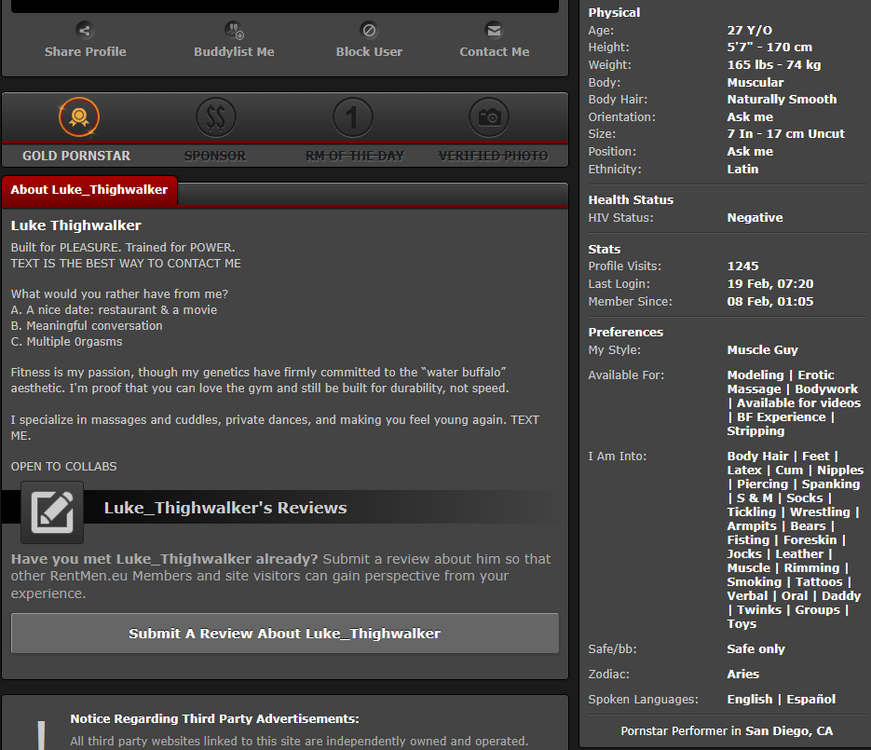Click the Sponsor label under the badge
Screen dimensions: 871x750
coord(215,156)
